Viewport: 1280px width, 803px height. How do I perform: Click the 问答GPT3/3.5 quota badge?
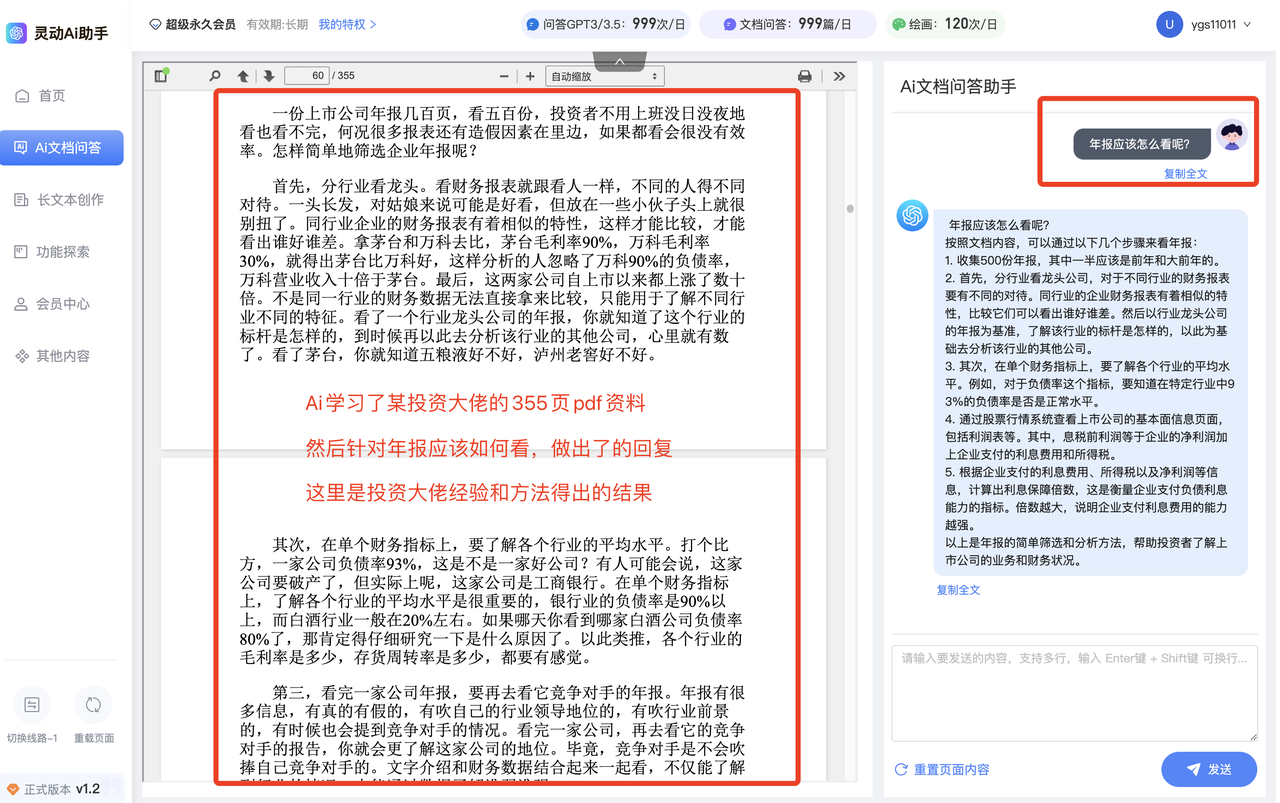tap(605, 24)
